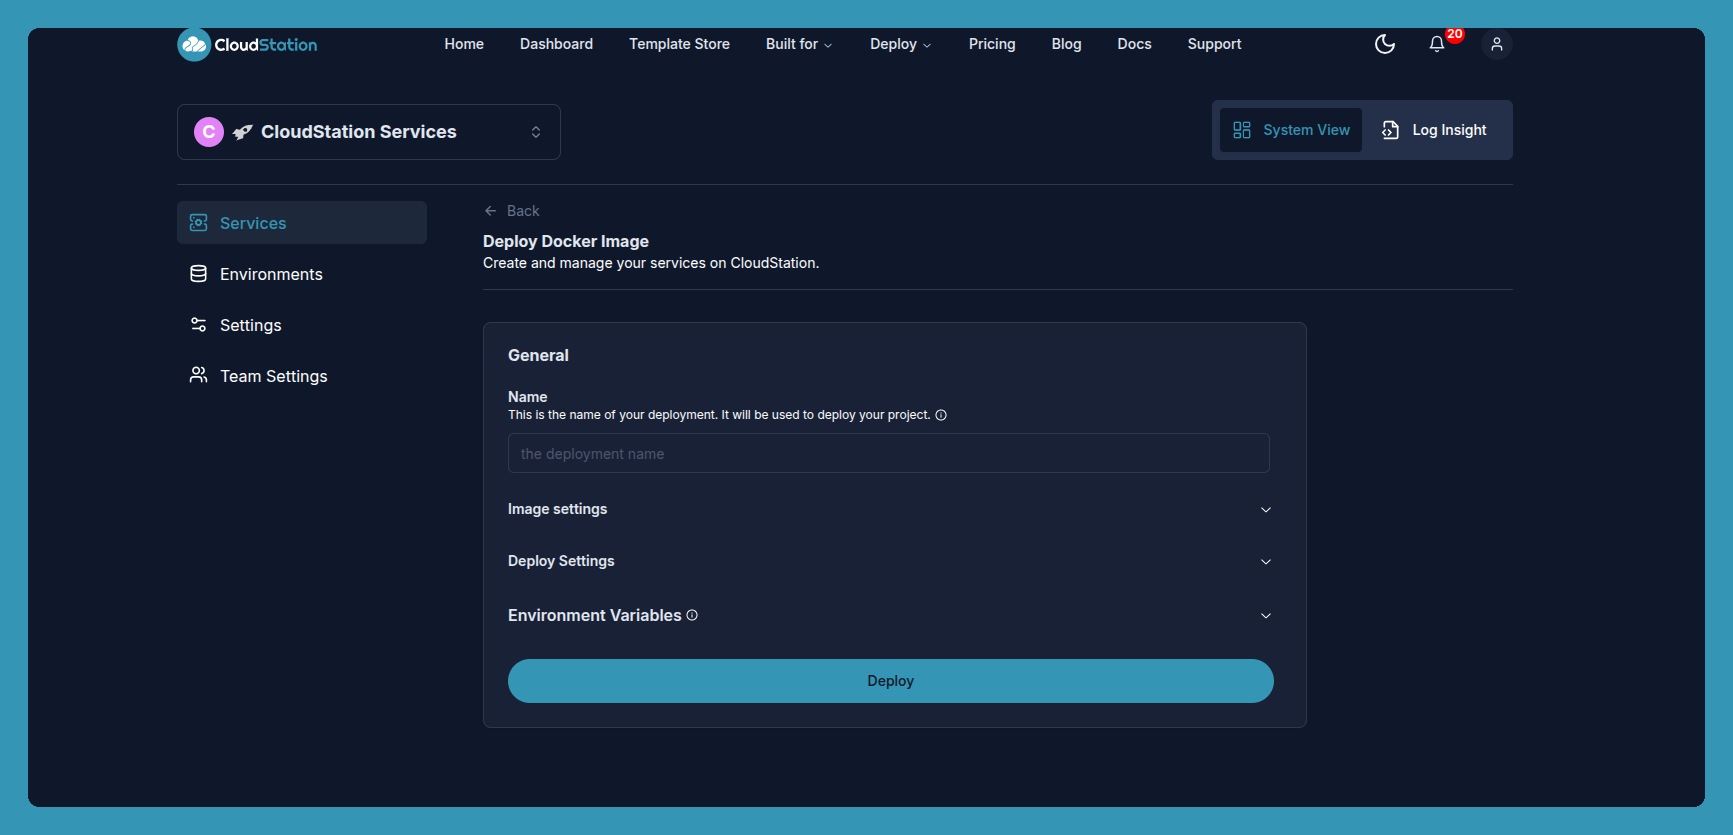The image size is (1733, 835).
Task: Open Team Settings in the sidebar
Action: (x=302, y=376)
